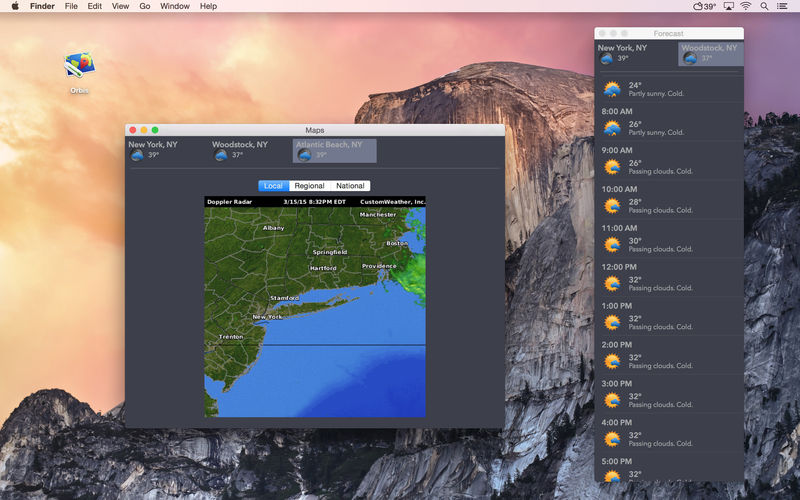The width and height of the screenshot is (800, 500).
Task: Select Woodstock, NY in Forecast window
Action: click(710, 53)
